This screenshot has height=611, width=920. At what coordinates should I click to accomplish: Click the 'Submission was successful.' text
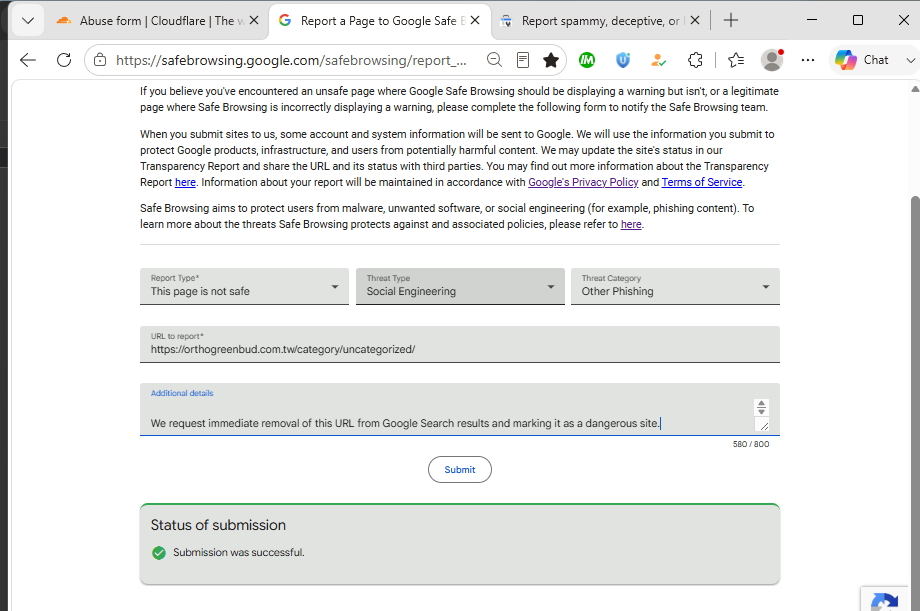(239, 553)
